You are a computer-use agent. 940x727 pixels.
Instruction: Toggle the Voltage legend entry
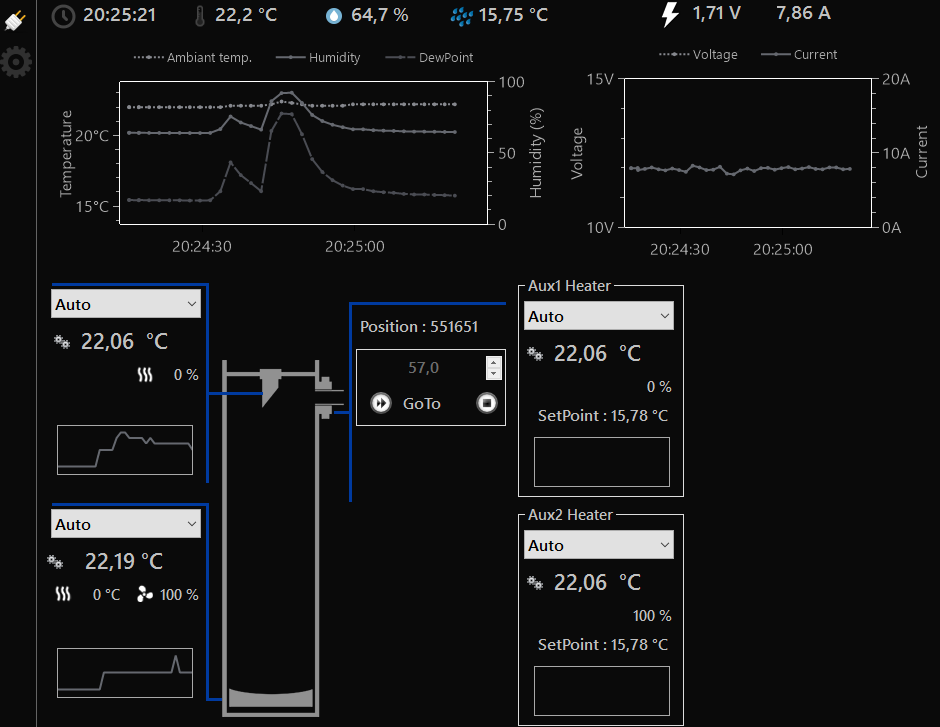click(698, 55)
